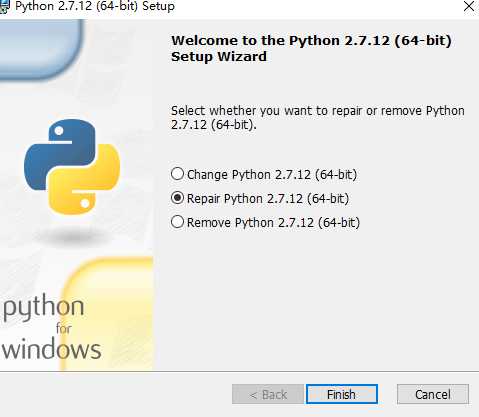Click the 'Python 2.7.12 (64-bit) Setup' title text
Image resolution: width=479 pixels, height=417 pixels.
pyautogui.click(x=95, y=7)
